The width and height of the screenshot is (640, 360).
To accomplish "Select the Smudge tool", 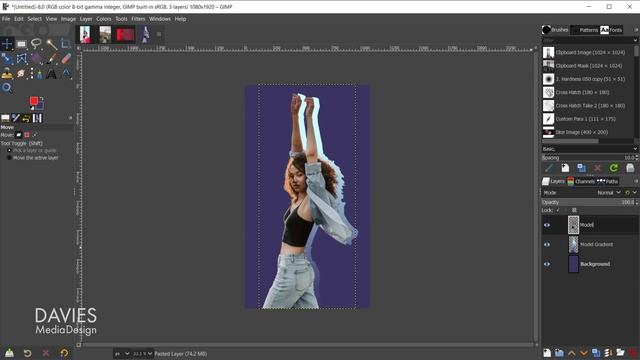I will pyautogui.click(x=22, y=73).
